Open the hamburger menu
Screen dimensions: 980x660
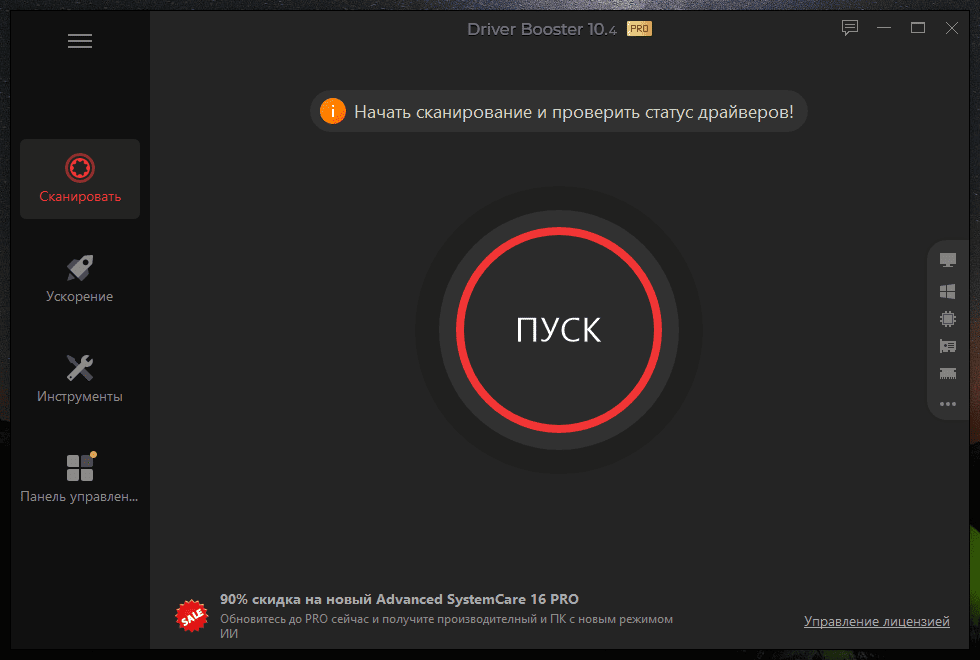80,41
